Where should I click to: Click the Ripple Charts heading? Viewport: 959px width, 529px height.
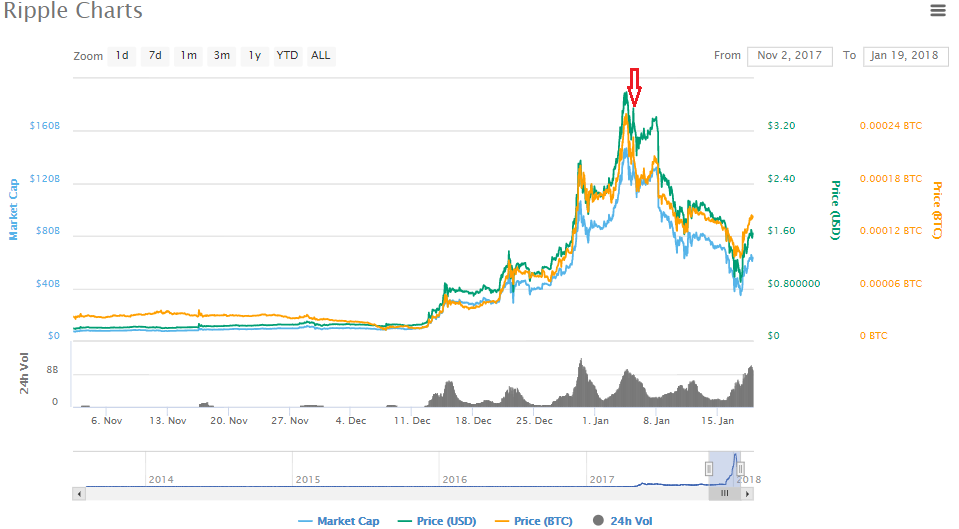click(x=73, y=10)
